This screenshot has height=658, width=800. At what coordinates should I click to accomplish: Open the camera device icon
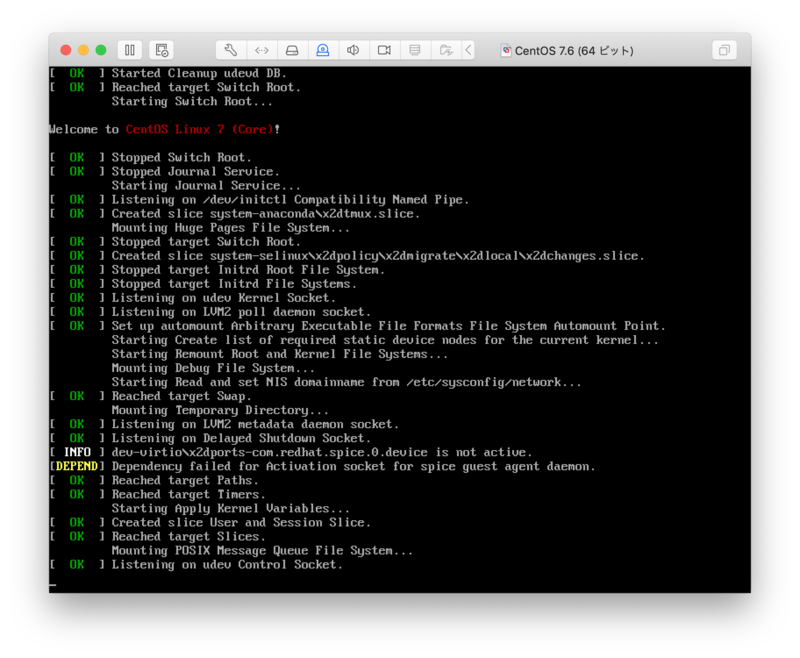coord(384,50)
